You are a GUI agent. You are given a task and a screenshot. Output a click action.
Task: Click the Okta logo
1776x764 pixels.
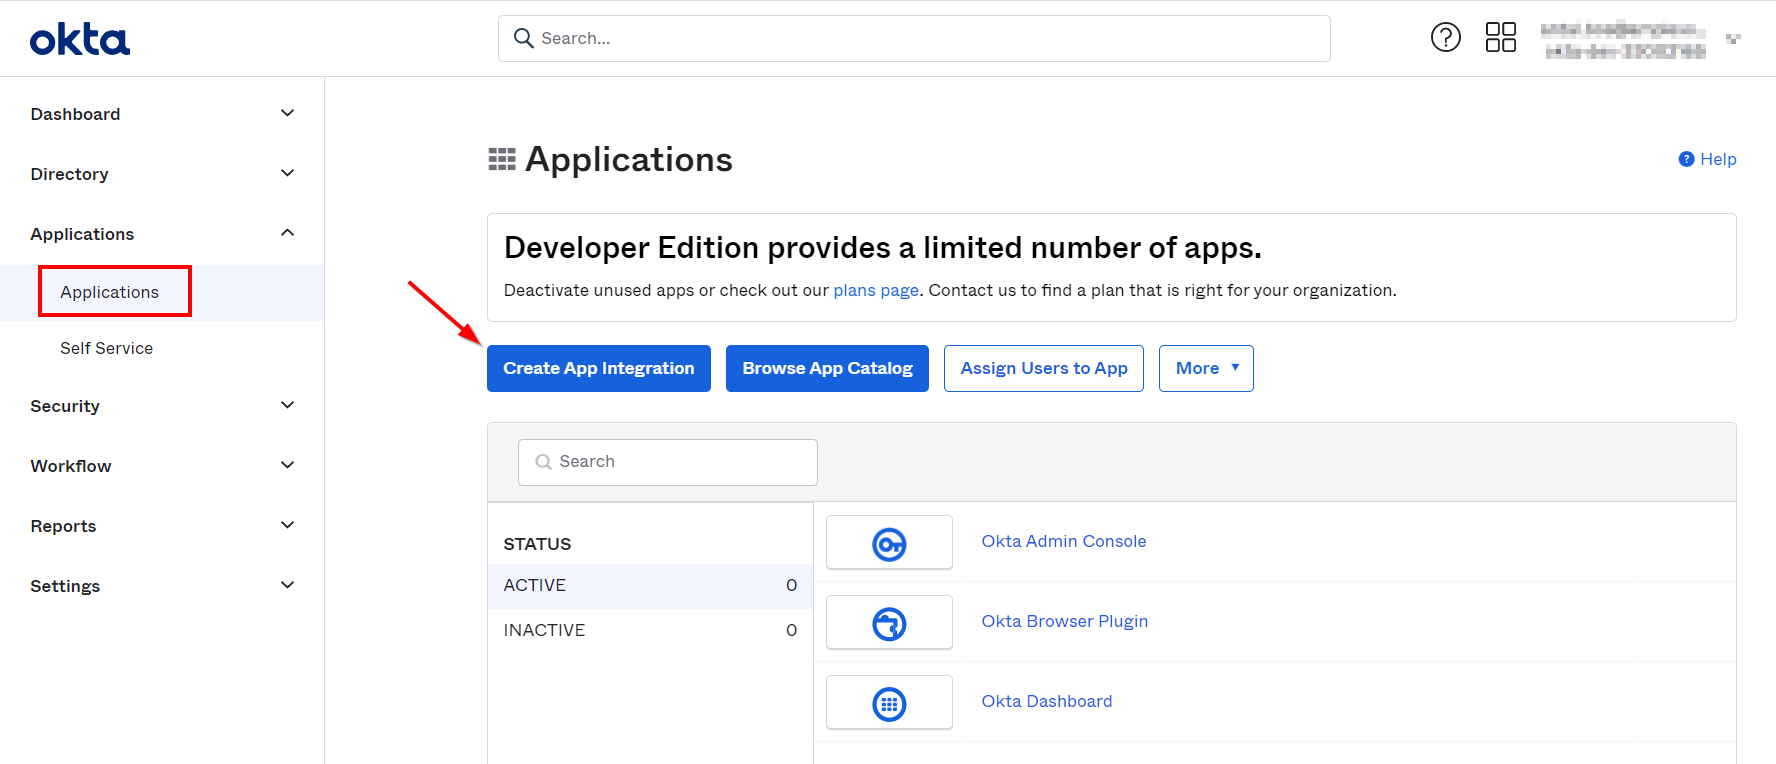80,40
